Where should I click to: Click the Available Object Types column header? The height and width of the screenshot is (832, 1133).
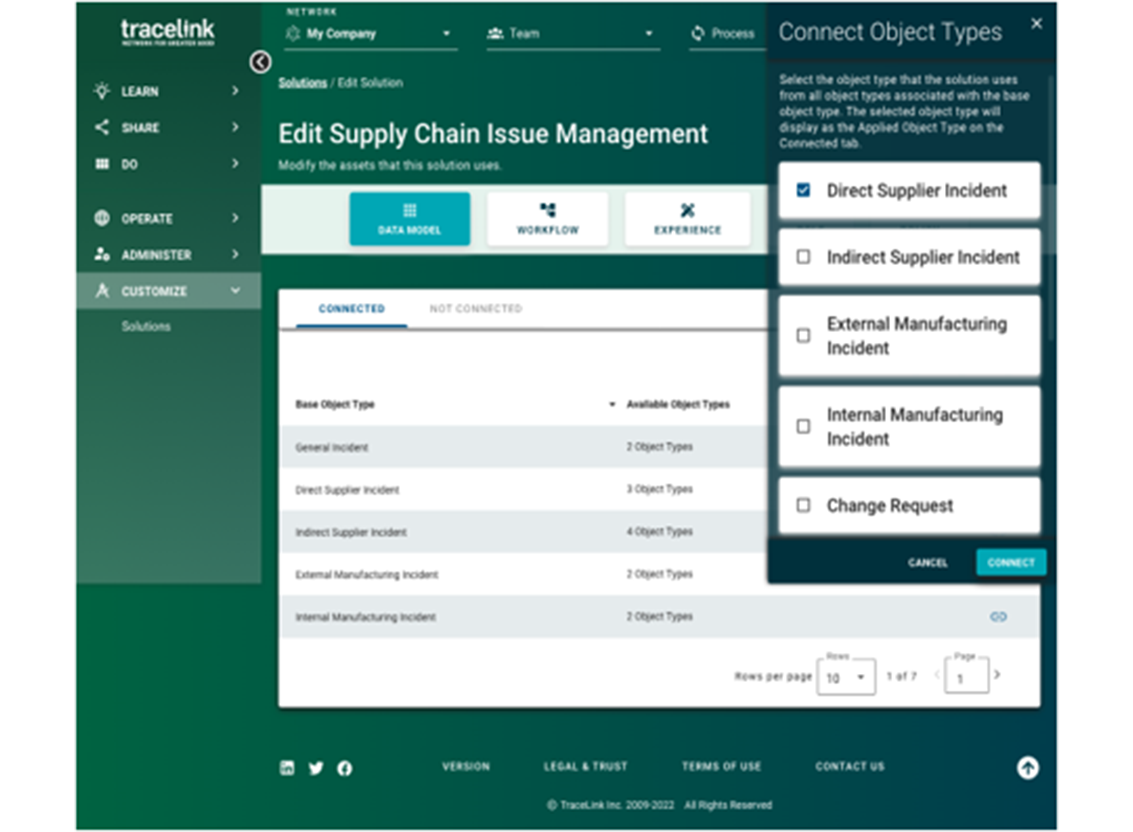click(x=678, y=404)
